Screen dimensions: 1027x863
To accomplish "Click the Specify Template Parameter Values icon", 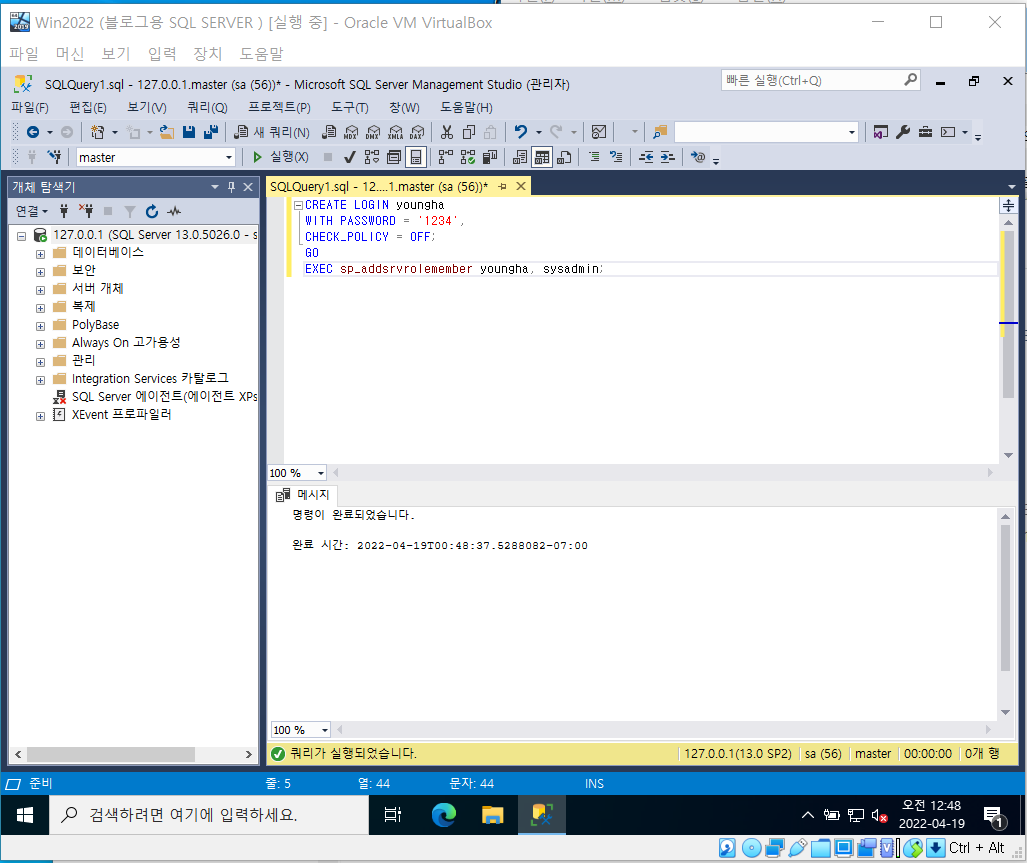I will coord(698,157).
